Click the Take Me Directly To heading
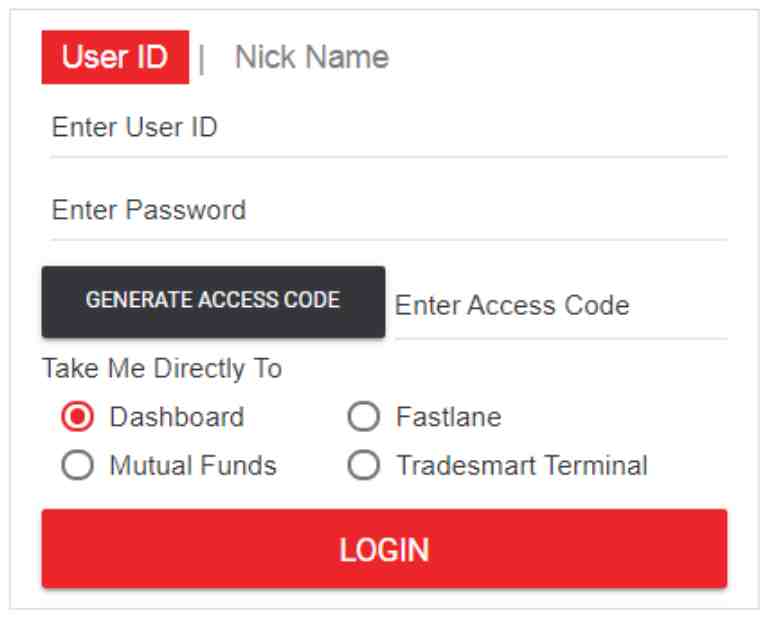The width and height of the screenshot is (776, 622). (161, 369)
